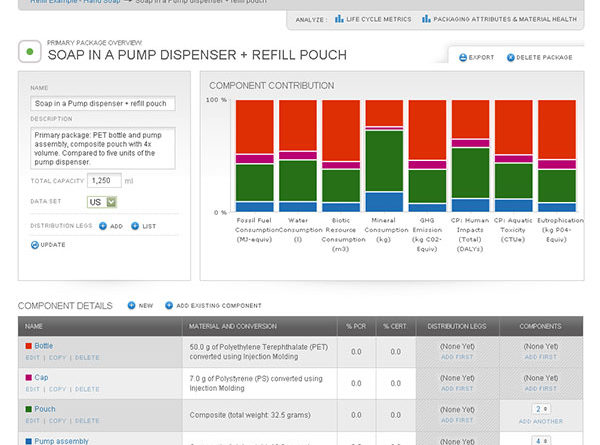Open Packaging Attributes & Material Health analysis
This screenshot has height=445, width=600.
[499, 19]
